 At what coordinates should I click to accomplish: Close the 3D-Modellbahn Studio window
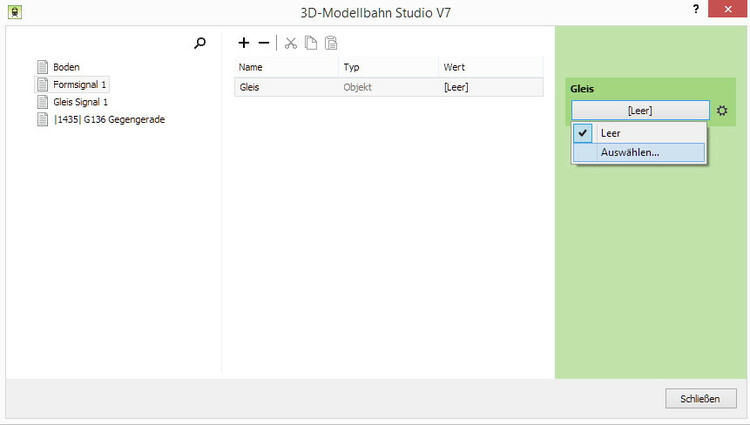728,9
